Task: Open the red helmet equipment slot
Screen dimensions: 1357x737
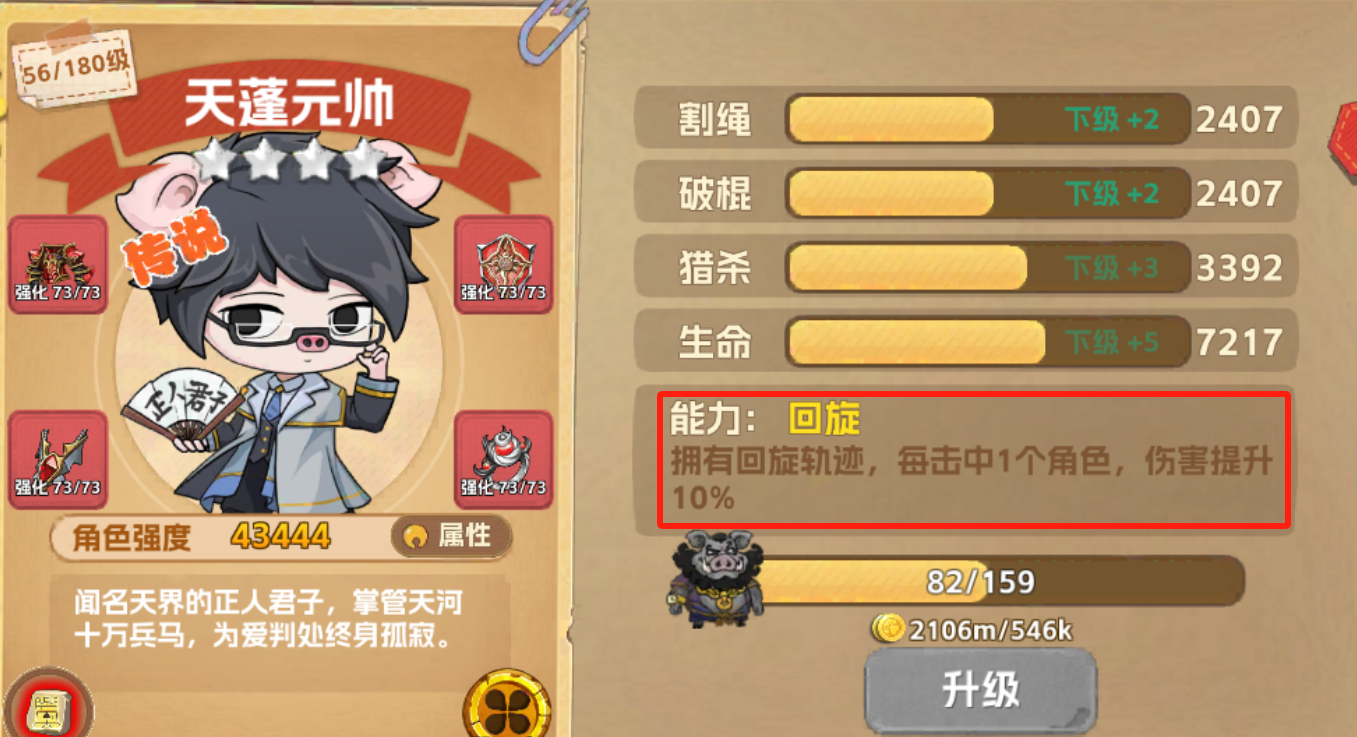Action: point(58,264)
